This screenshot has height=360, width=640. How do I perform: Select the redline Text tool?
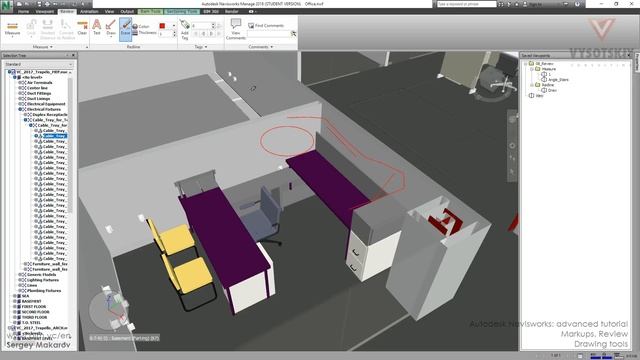[x=97, y=27]
